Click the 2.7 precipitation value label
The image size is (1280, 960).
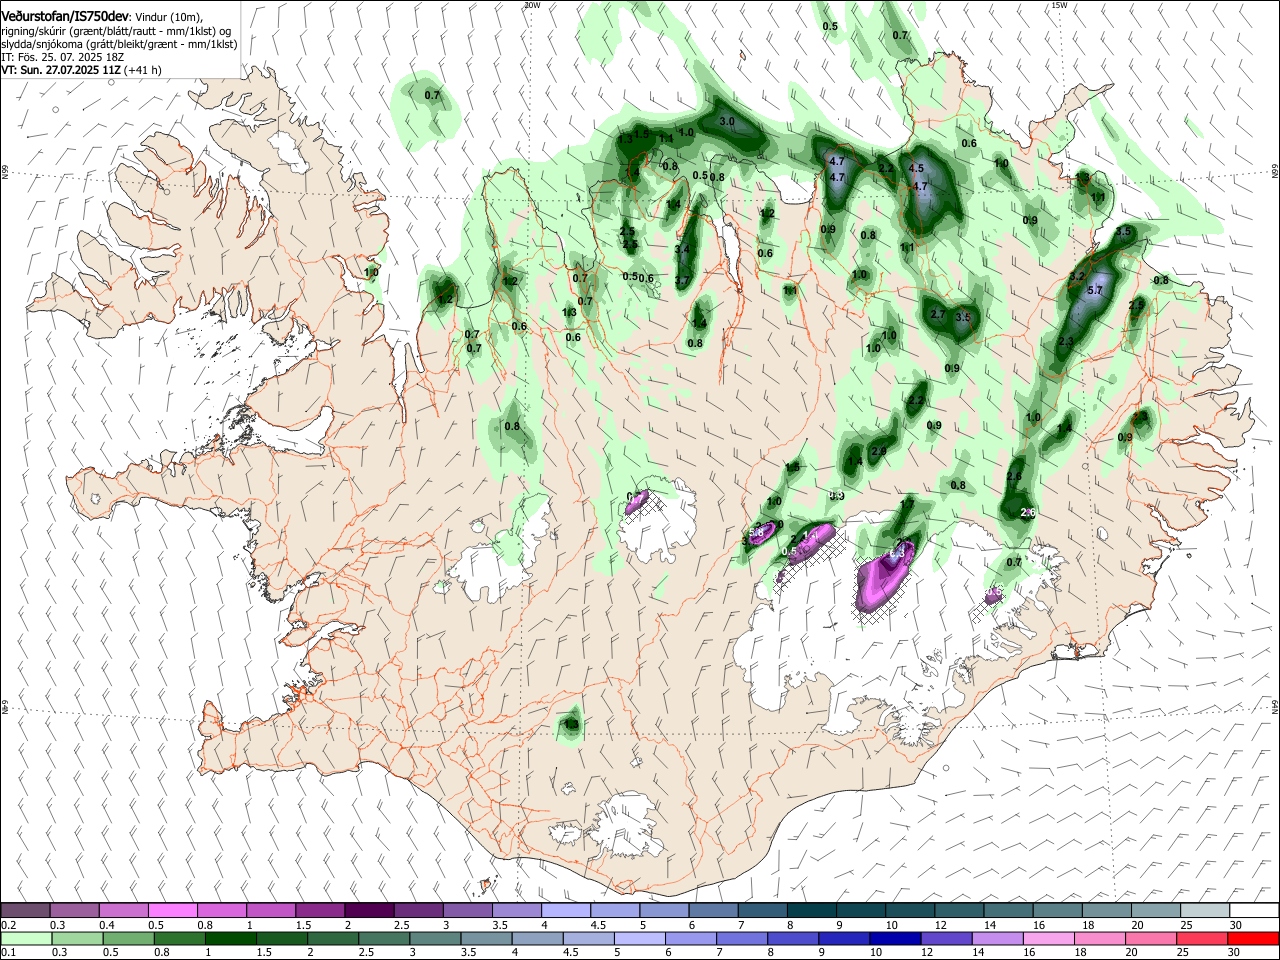tap(938, 314)
